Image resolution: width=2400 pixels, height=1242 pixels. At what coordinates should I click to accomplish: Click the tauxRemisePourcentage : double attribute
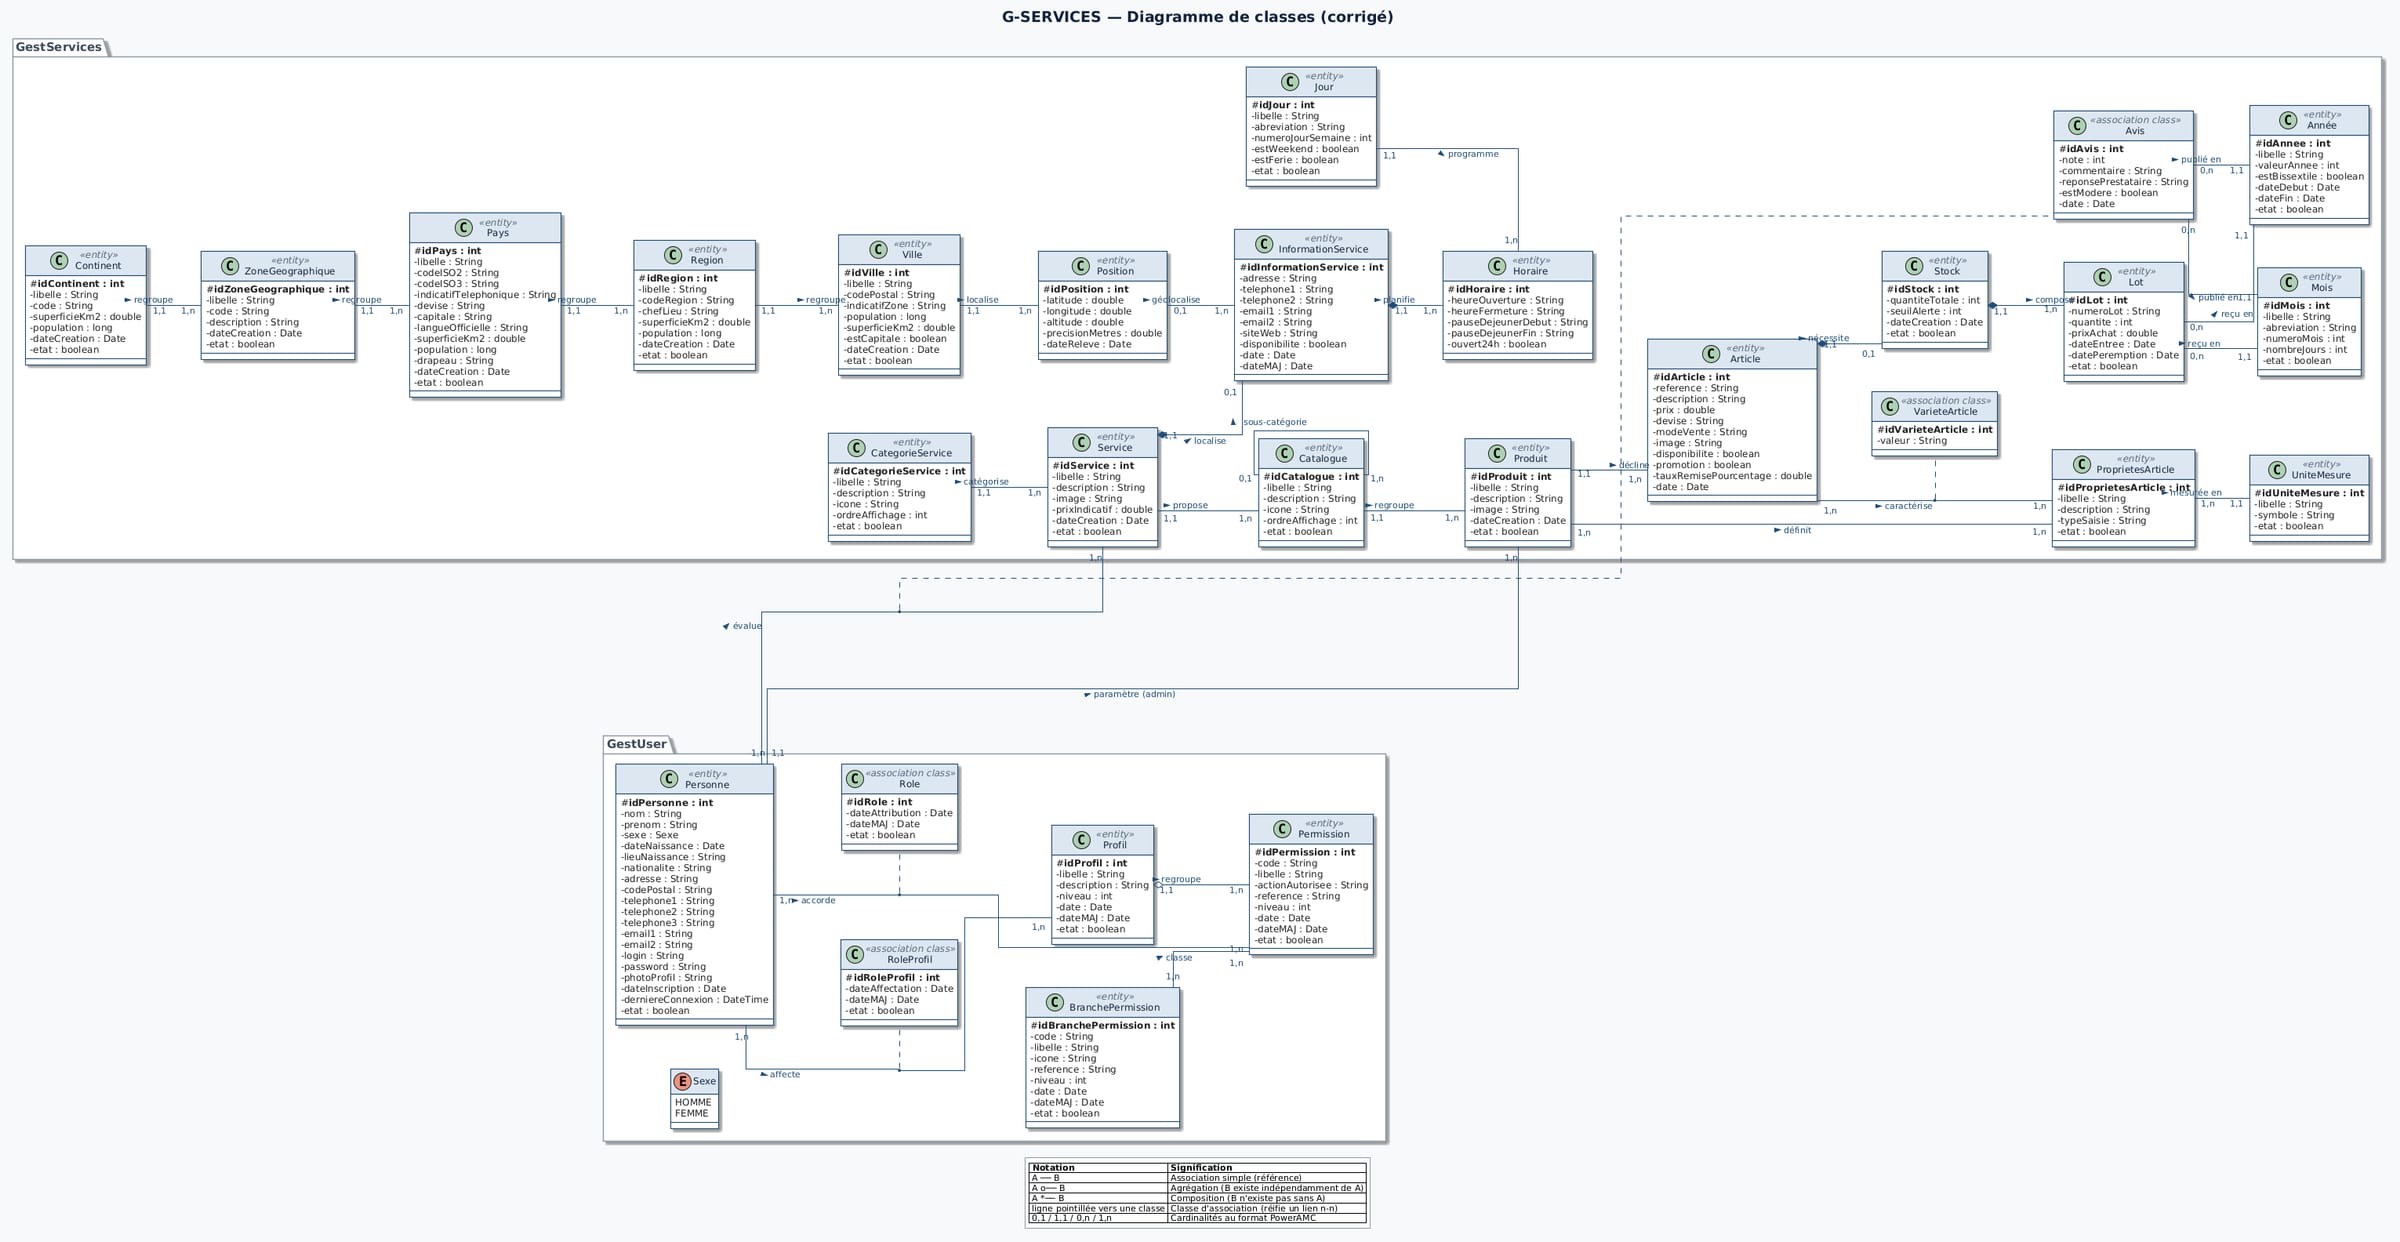pyautogui.click(x=1732, y=476)
